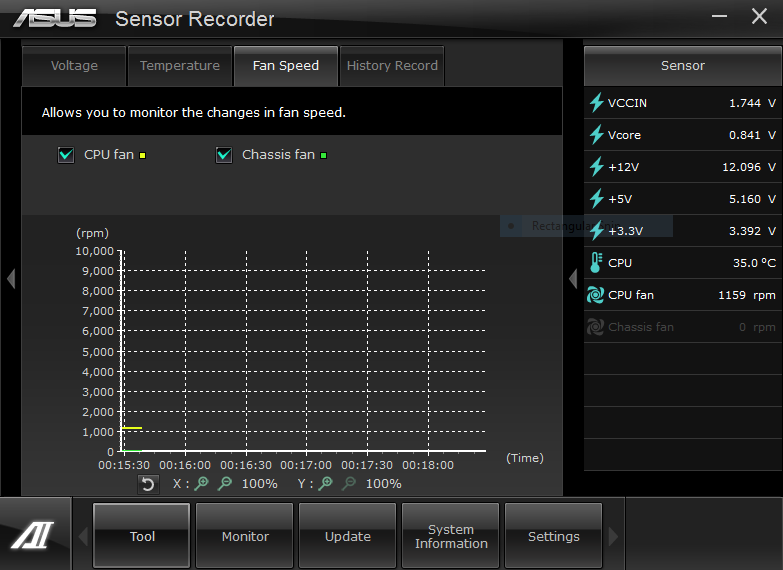Click the yellow CPU fan line on graph
The width and height of the screenshot is (783, 570).
click(132, 428)
